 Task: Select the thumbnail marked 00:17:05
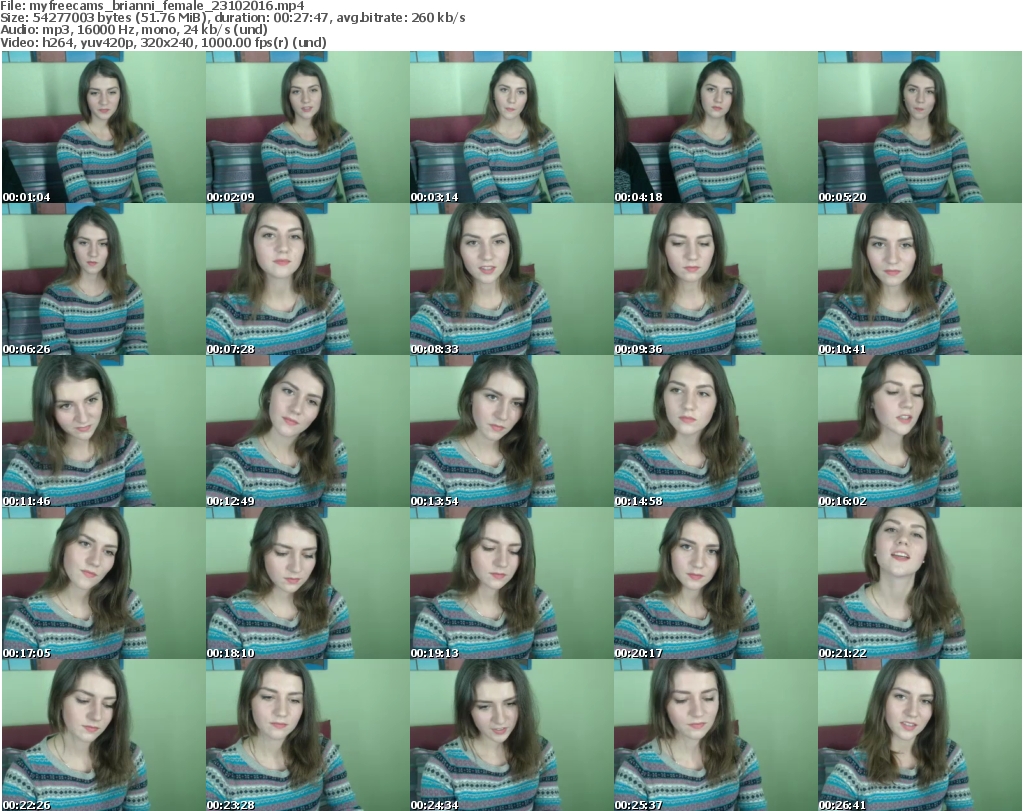pyautogui.click(x=103, y=583)
